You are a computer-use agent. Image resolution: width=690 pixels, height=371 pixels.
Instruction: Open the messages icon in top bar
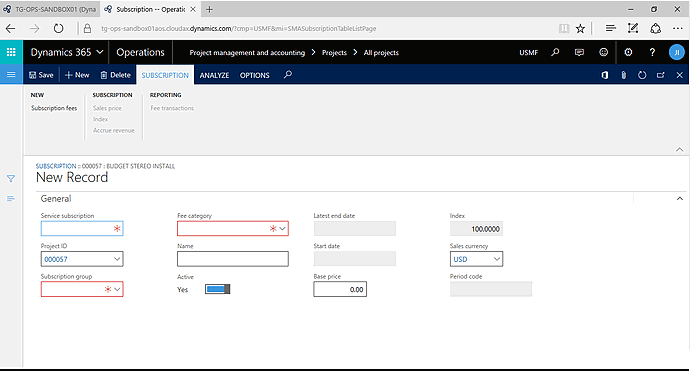coord(580,52)
